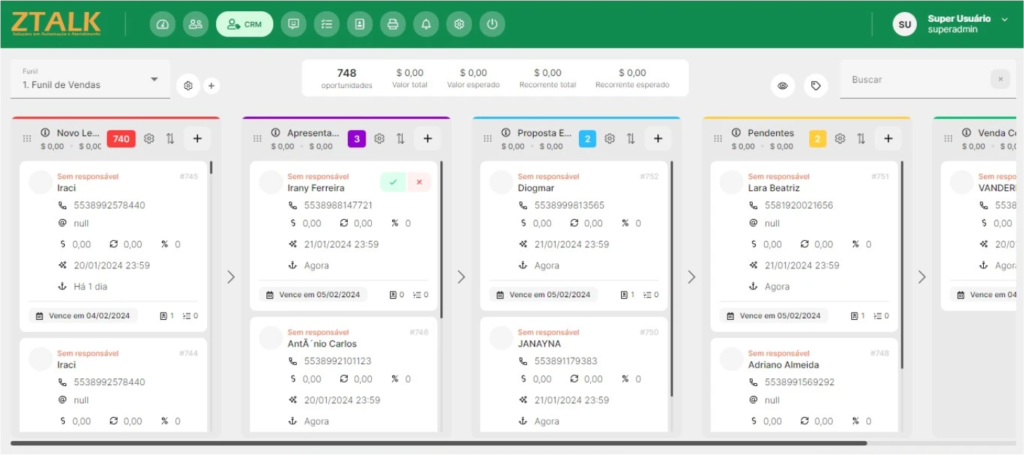The height and width of the screenshot is (455, 1024).
Task: Click phone number 5538988147721
Action: (x=338, y=205)
